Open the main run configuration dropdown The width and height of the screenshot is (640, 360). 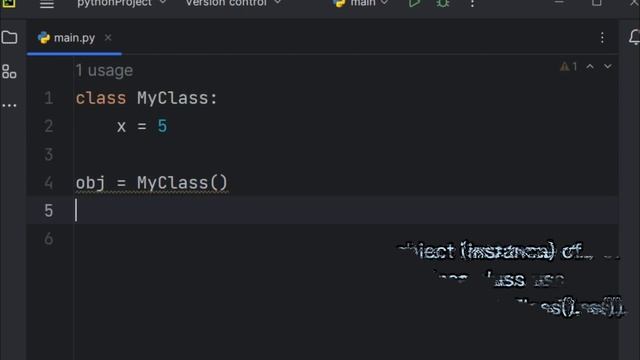coord(361,3)
